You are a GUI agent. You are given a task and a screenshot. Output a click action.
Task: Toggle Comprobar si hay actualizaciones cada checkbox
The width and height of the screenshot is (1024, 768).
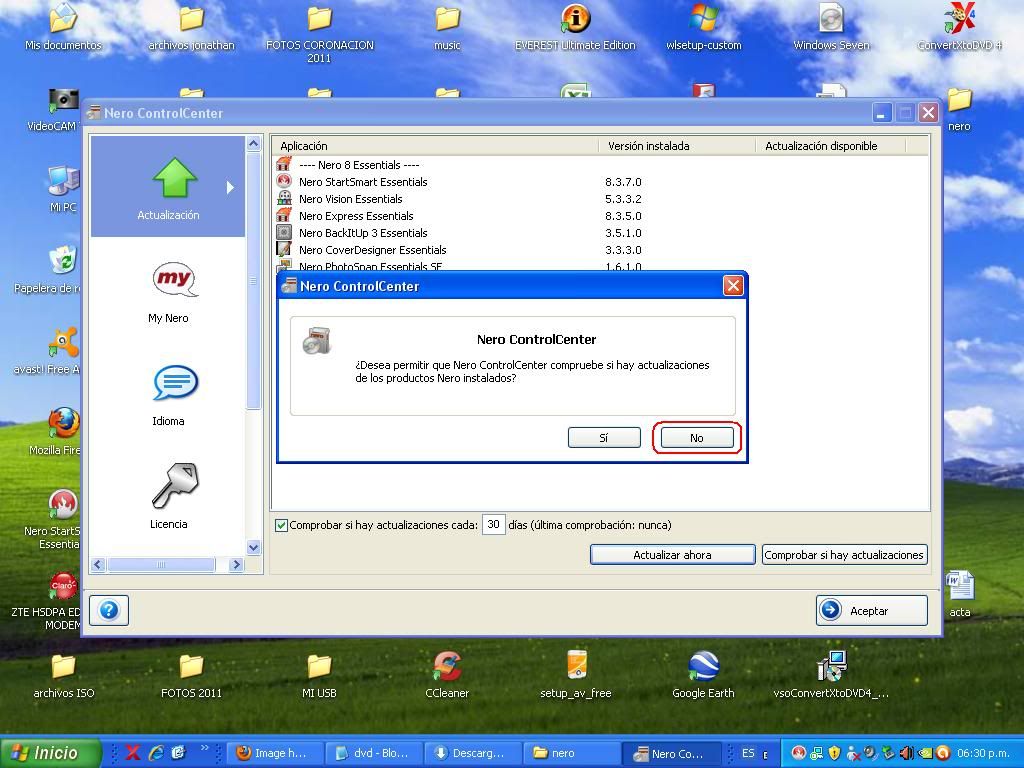tap(281, 525)
